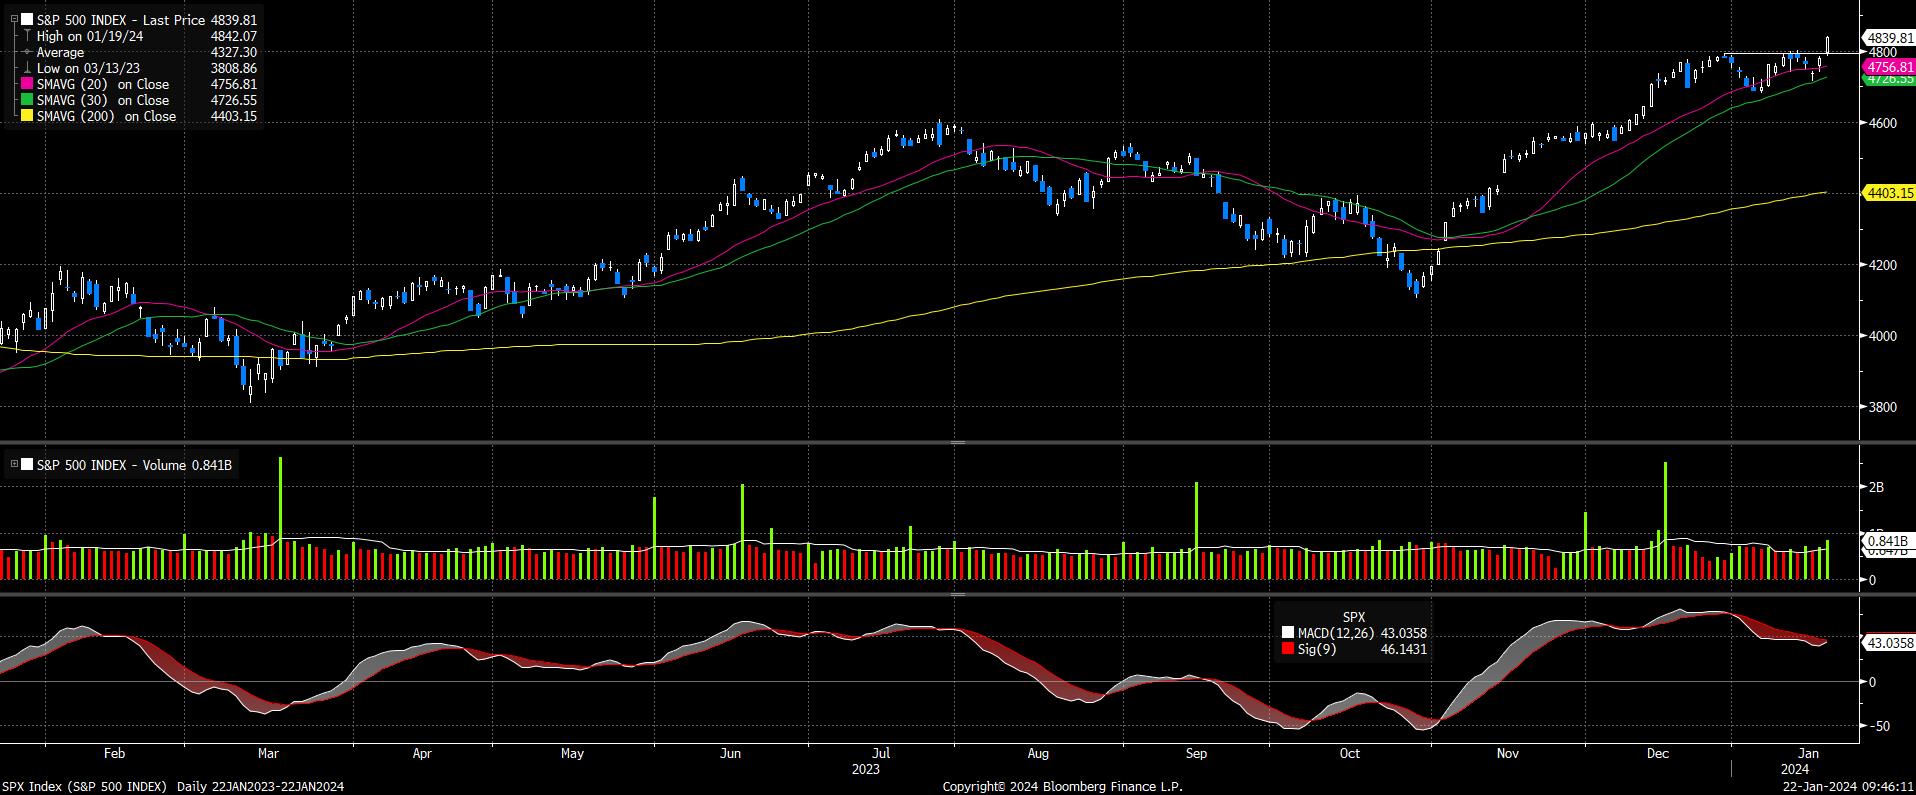The width and height of the screenshot is (1916, 795).
Task: Click the '2023' year label on time axis
Action: coord(865,769)
